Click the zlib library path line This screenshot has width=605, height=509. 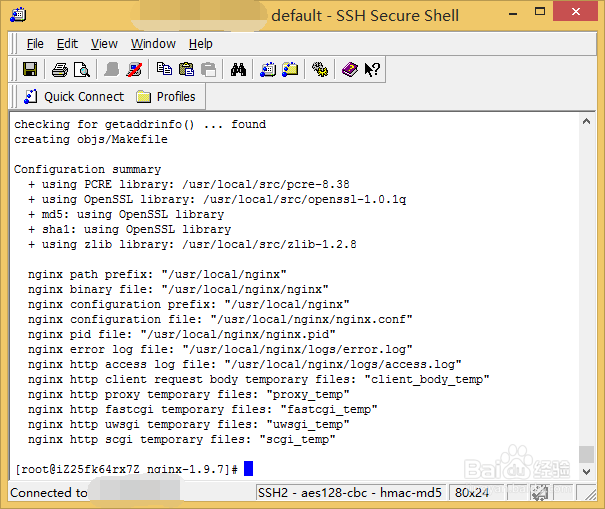pyautogui.click(x=192, y=244)
